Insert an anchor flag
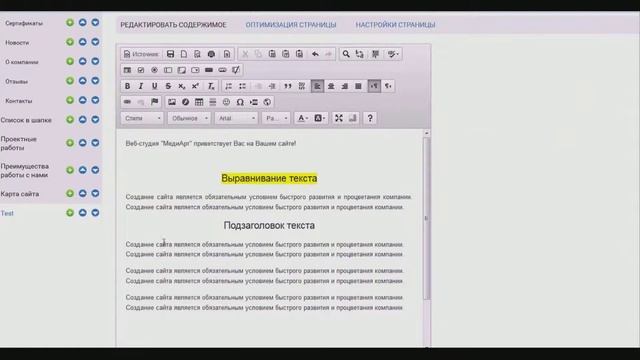Image resolution: width=640 pixels, height=360 pixels. [154, 102]
